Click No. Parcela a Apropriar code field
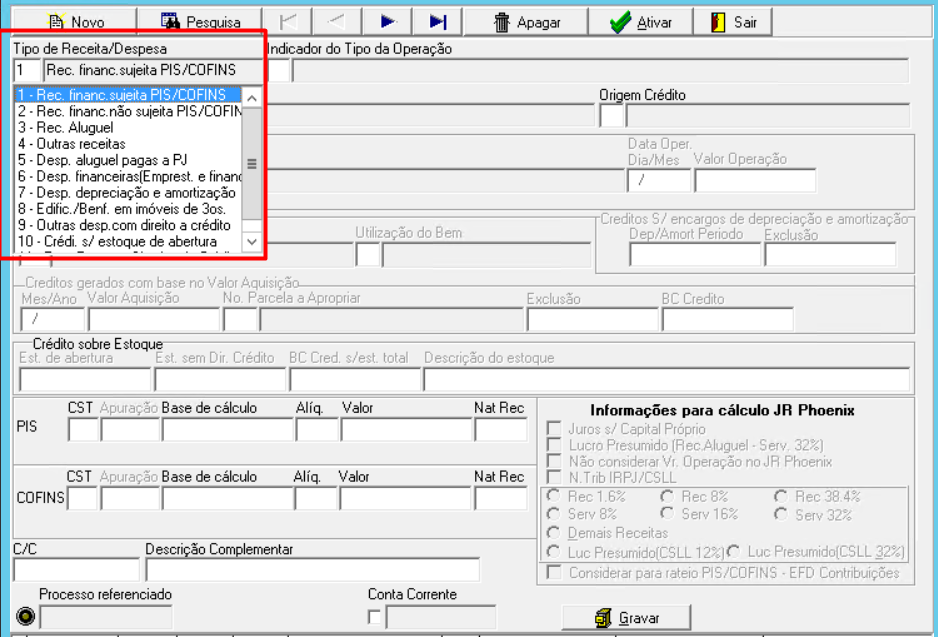 [x=240, y=319]
